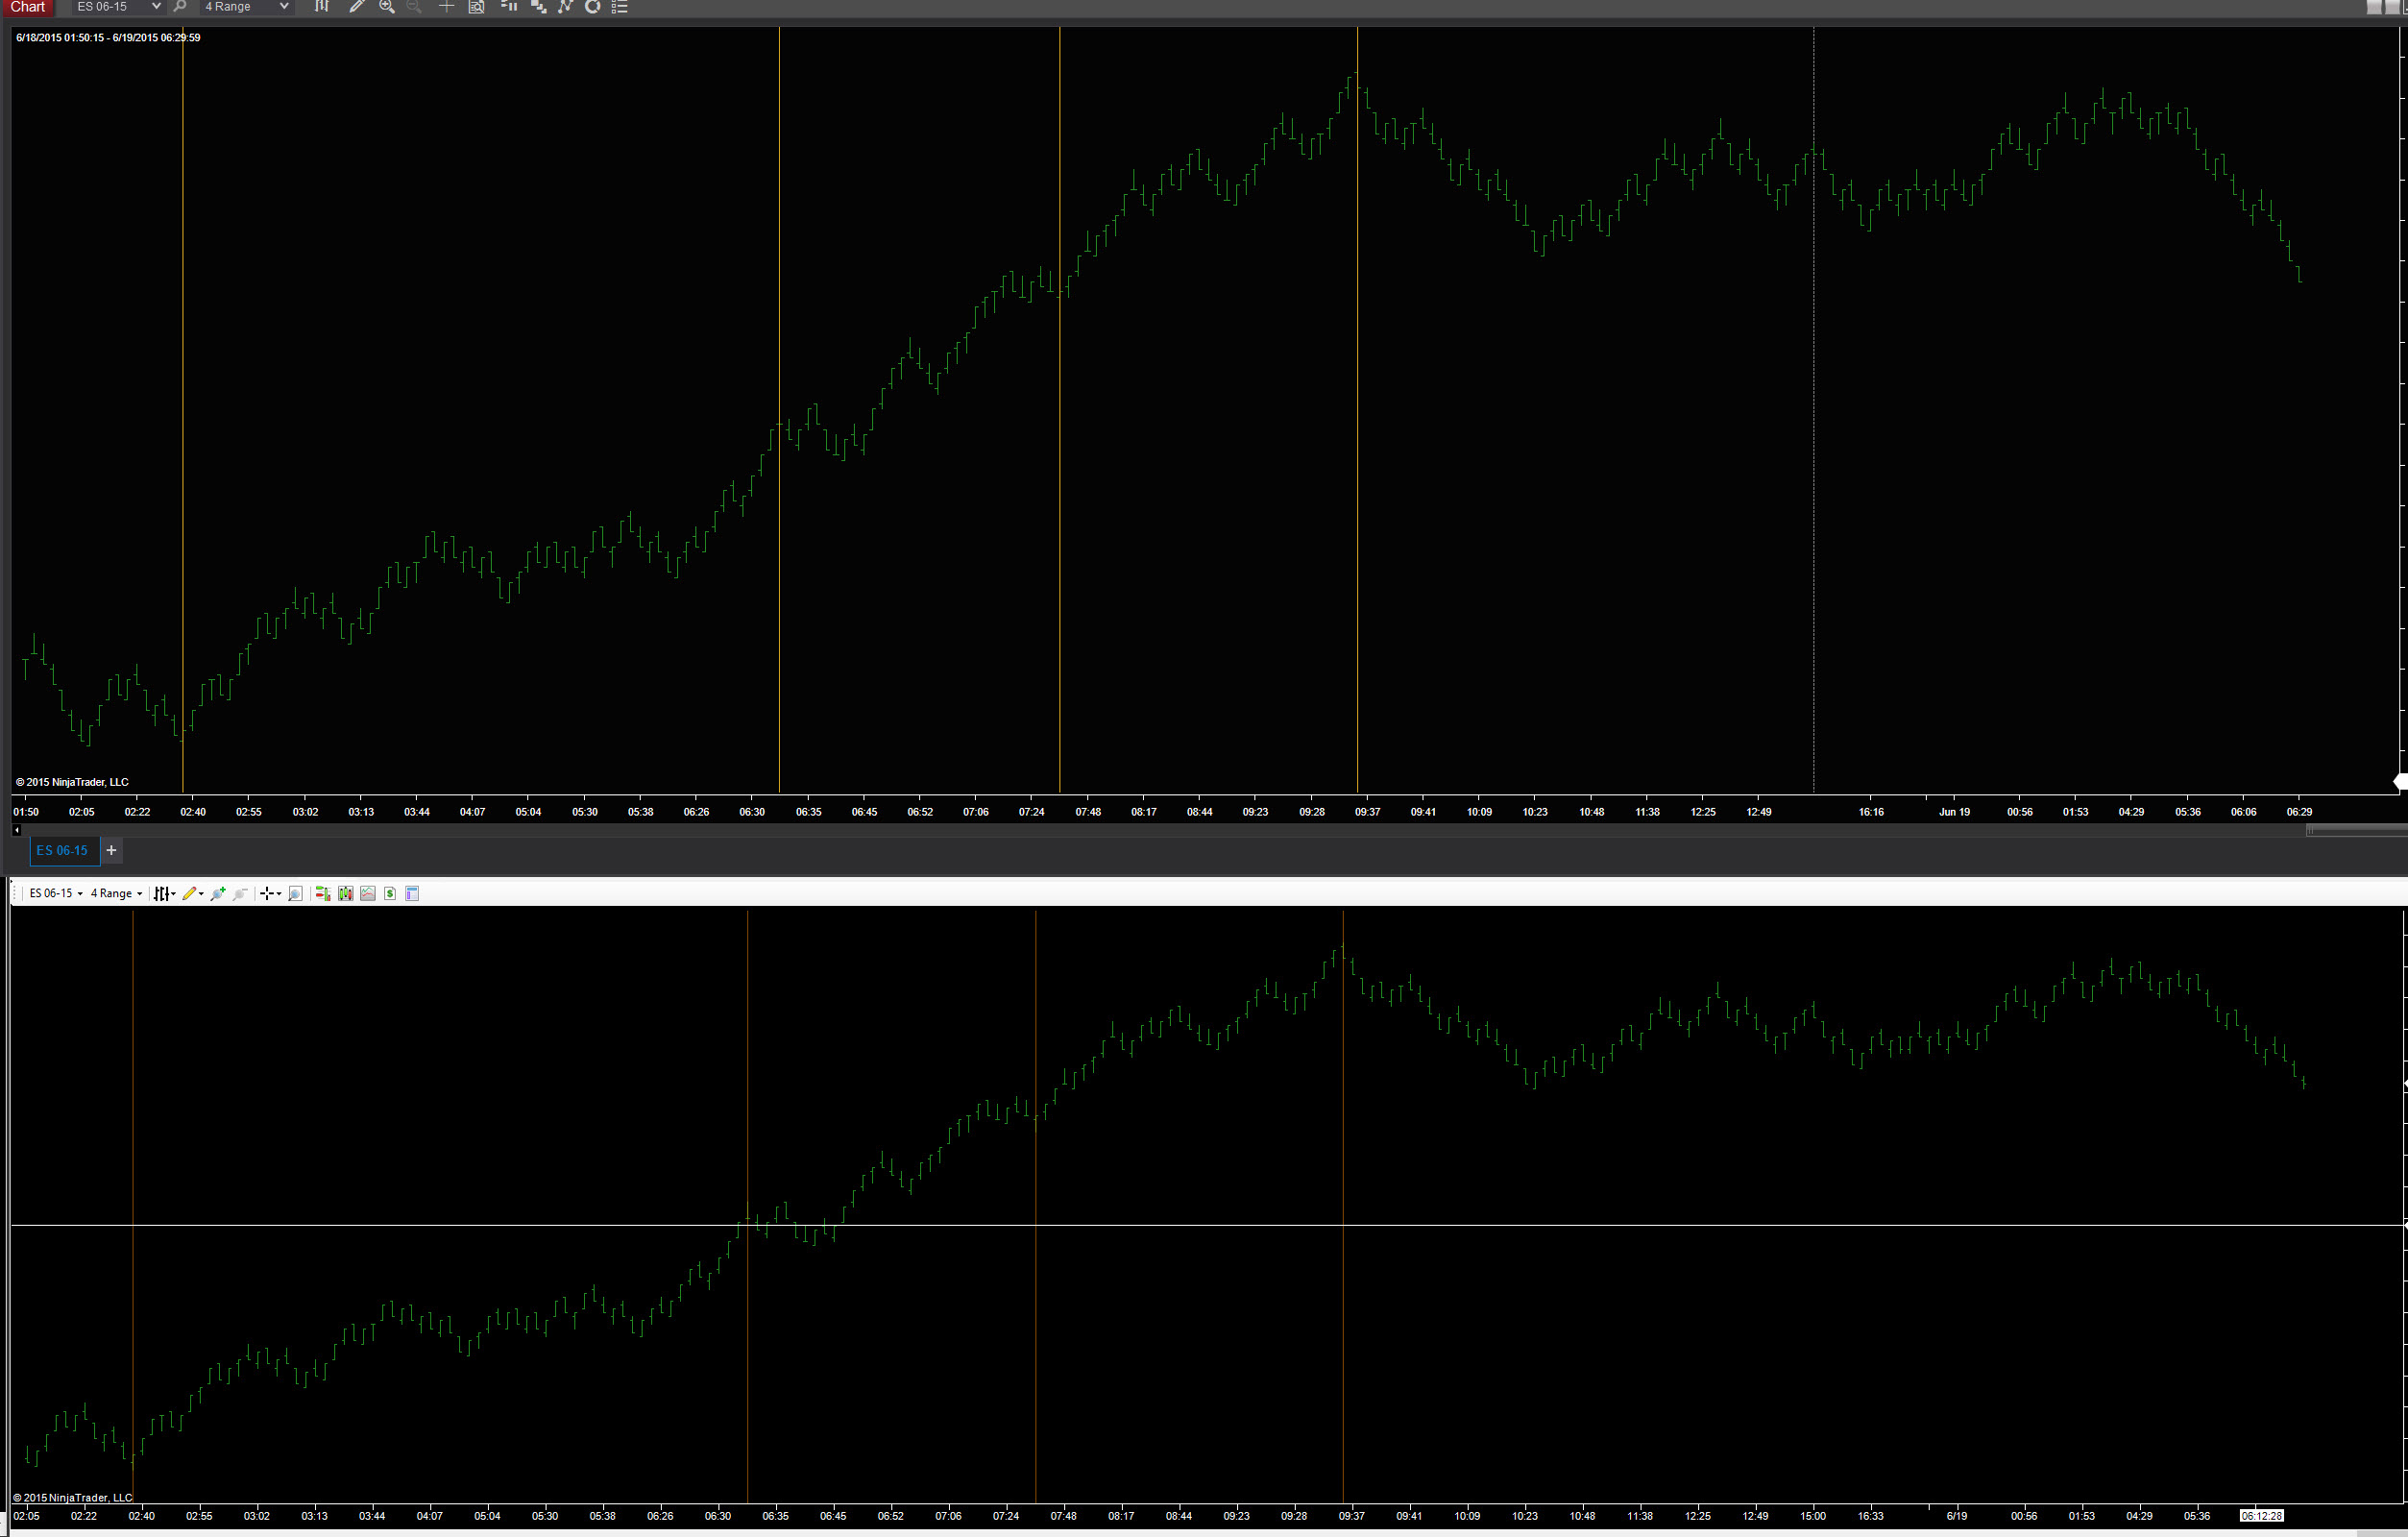The height and width of the screenshot is (1537, 2408).
Task: Open the data box icon in top toolbar
Action: click(x=477, y=7)
